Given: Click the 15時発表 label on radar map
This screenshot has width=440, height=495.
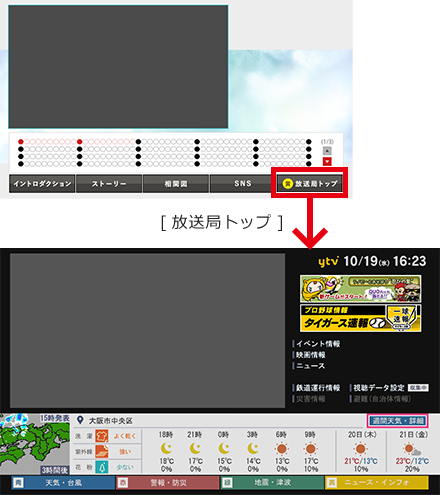Looking at the screenshot, I should click(55, 418).
